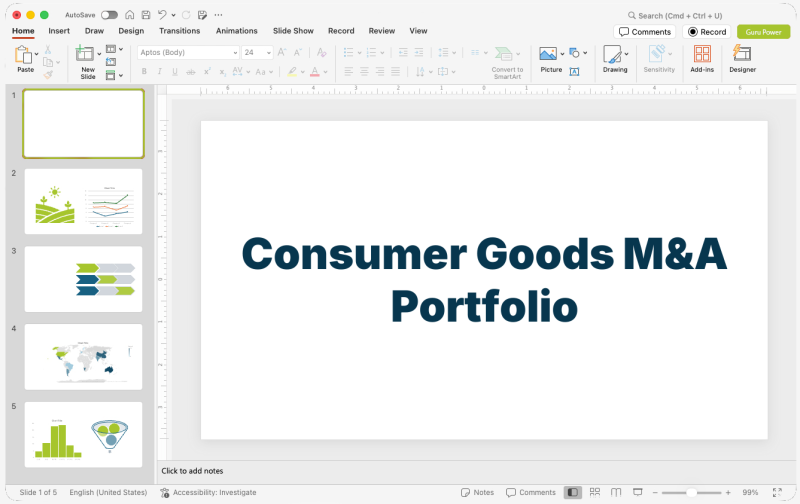Apply subscript formatting

[222, 72]
